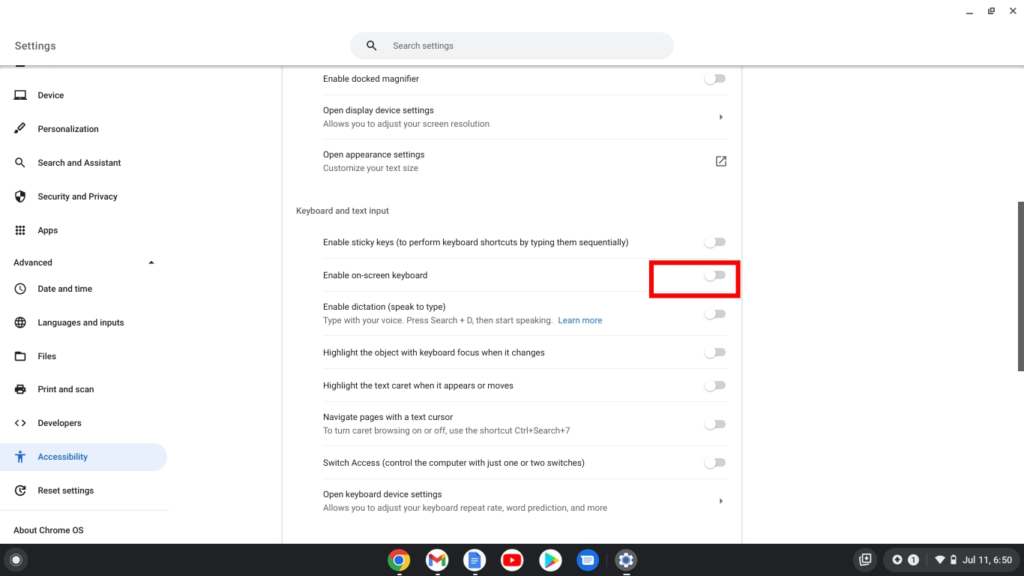Image resolution: width=1024 pixels, height=576 pixels.
Task: Turn on sticky keys toggle
Action: [x=714, y=242]
